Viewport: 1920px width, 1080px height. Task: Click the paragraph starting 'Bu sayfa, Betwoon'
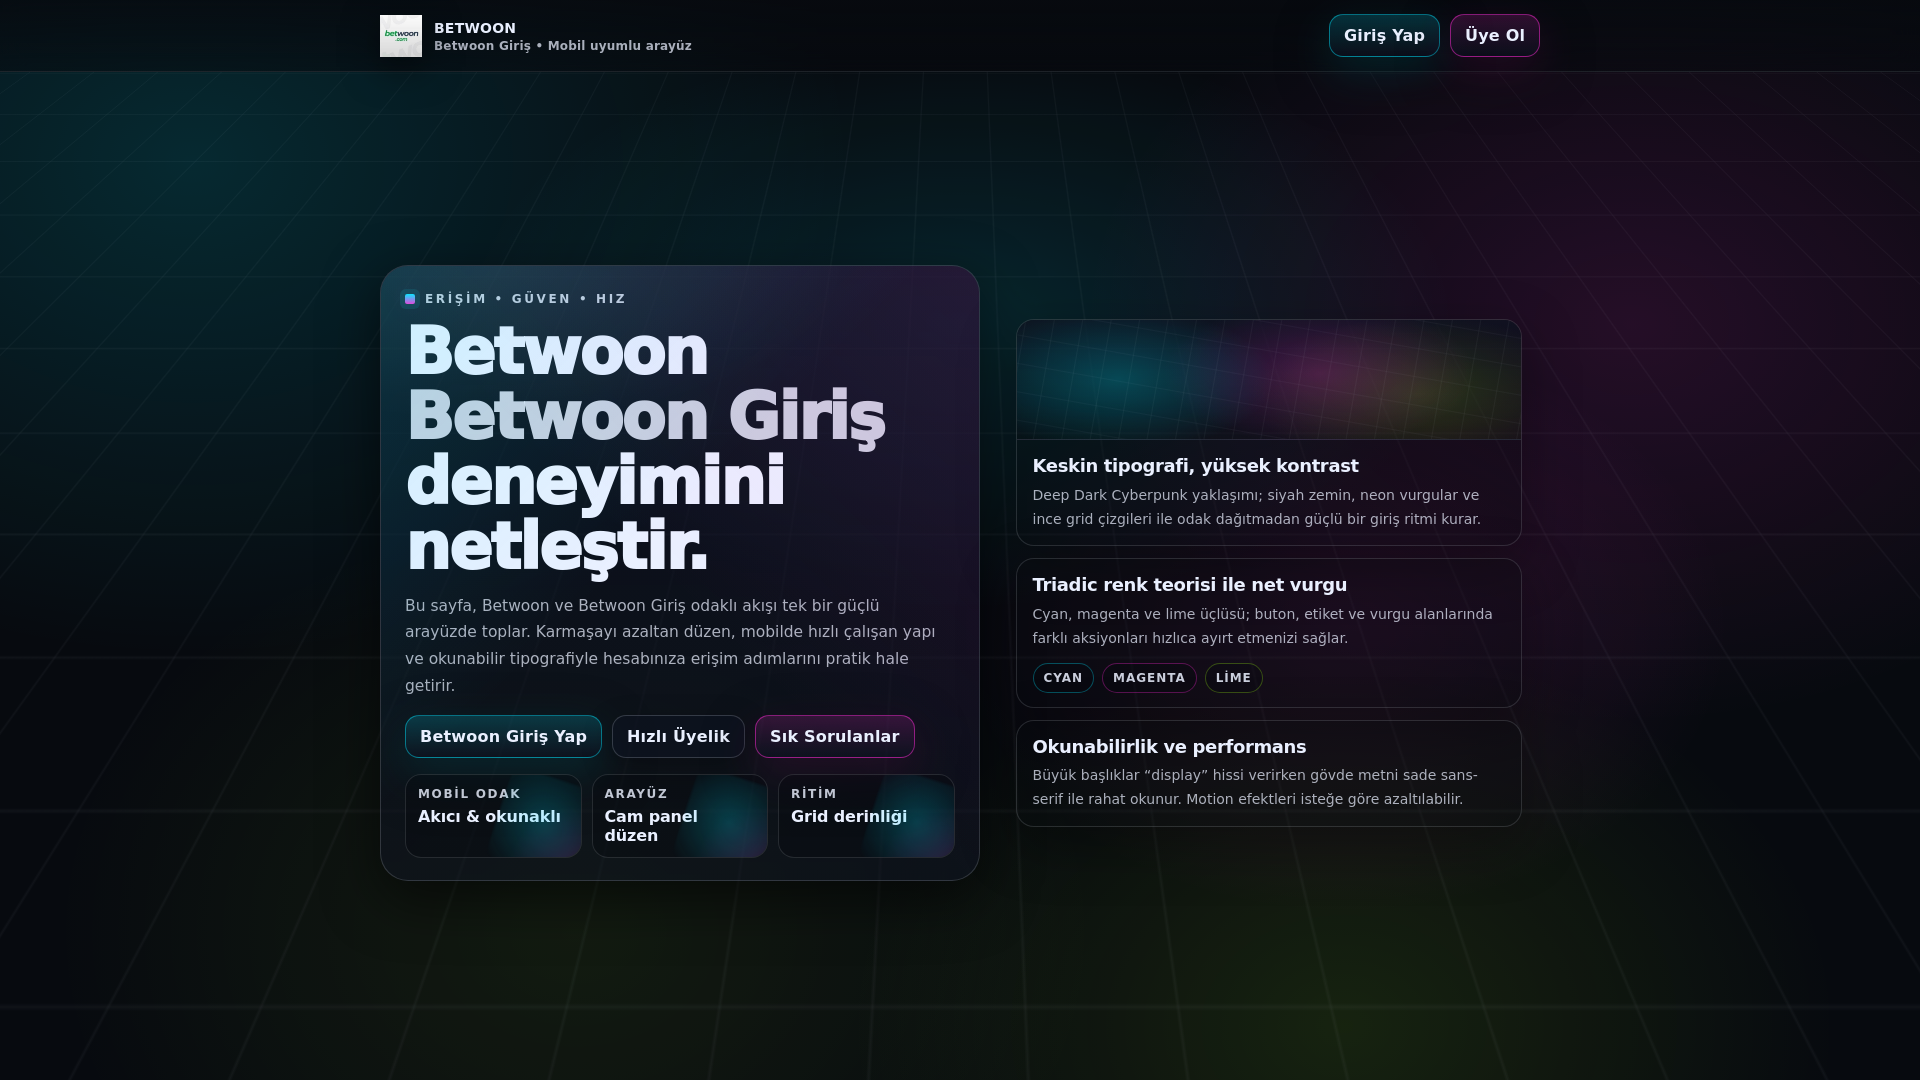(x=671, y=646)
